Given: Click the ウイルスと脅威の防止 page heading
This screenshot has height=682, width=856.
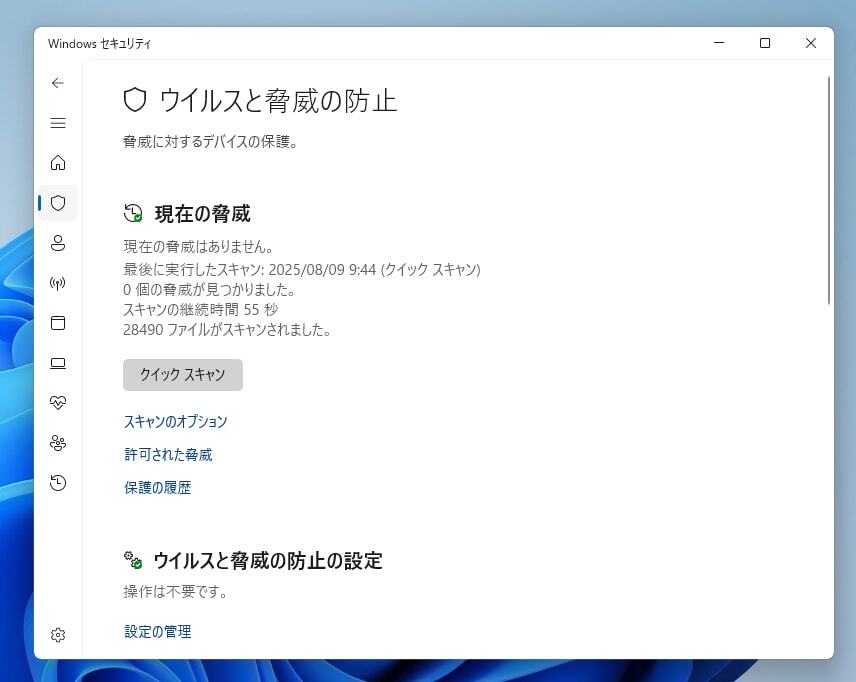Looking at the screenshot, I should [278, 101].
